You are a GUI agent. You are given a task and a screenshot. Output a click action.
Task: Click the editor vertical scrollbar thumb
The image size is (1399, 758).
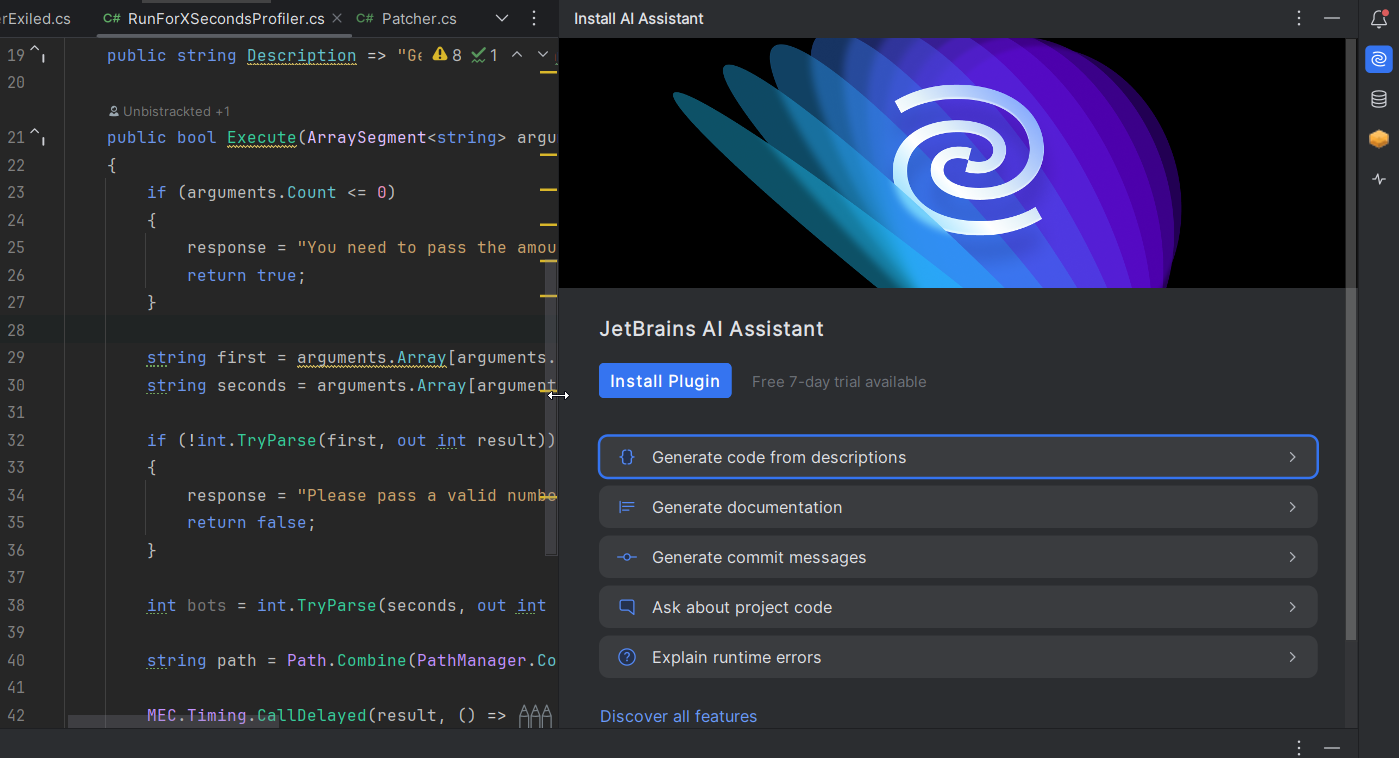coord(551,408)
